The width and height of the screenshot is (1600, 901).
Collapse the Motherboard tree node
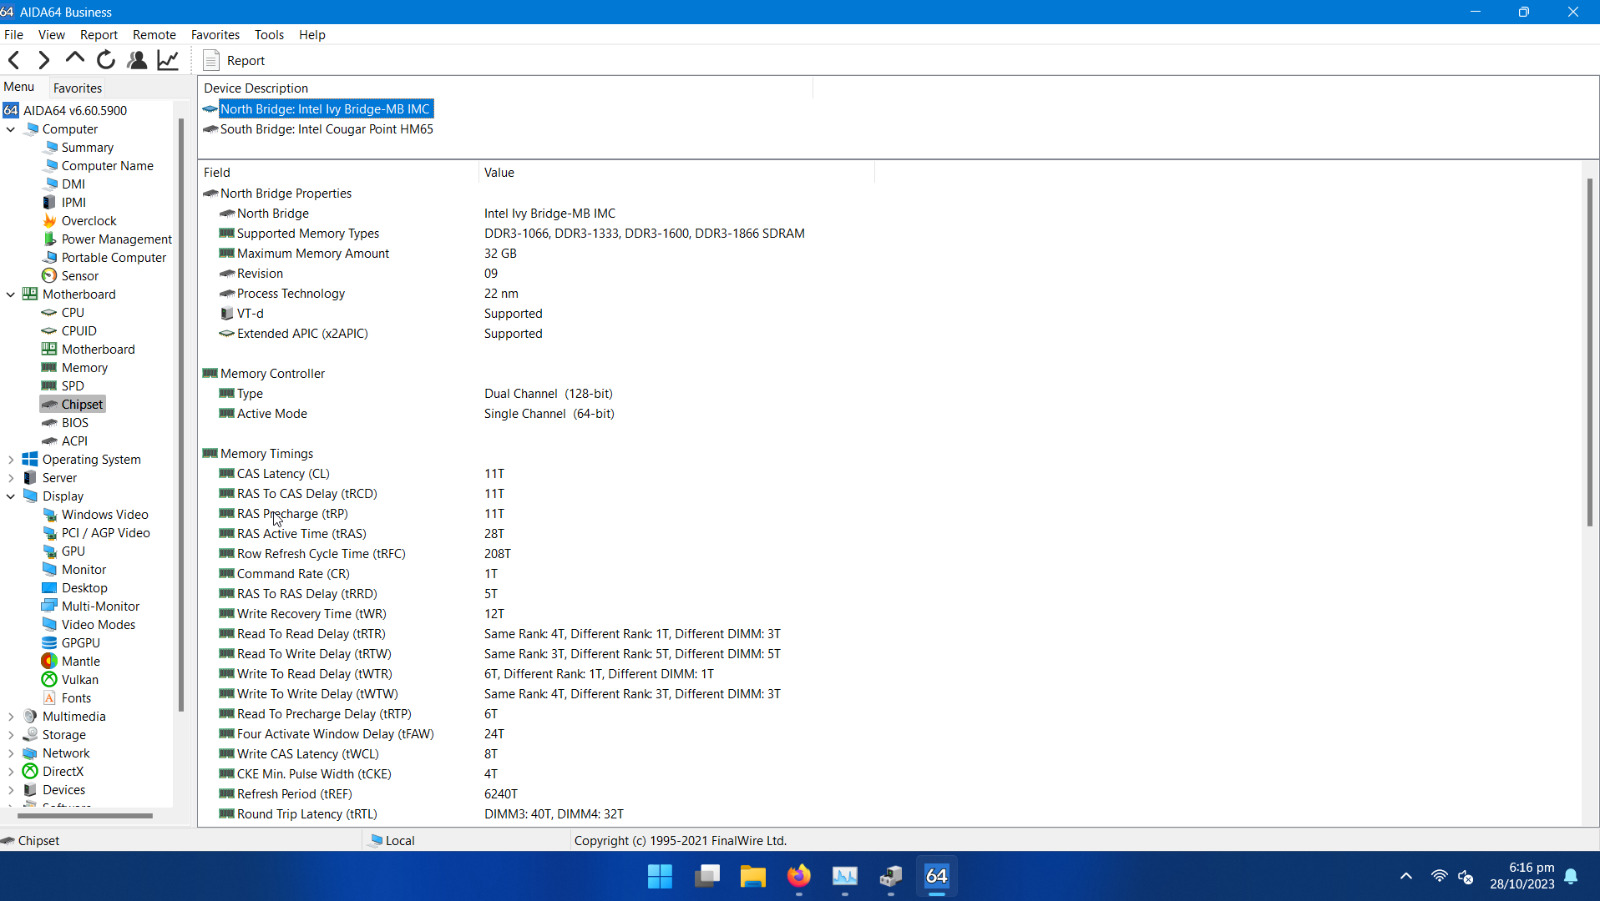point(11,294)
